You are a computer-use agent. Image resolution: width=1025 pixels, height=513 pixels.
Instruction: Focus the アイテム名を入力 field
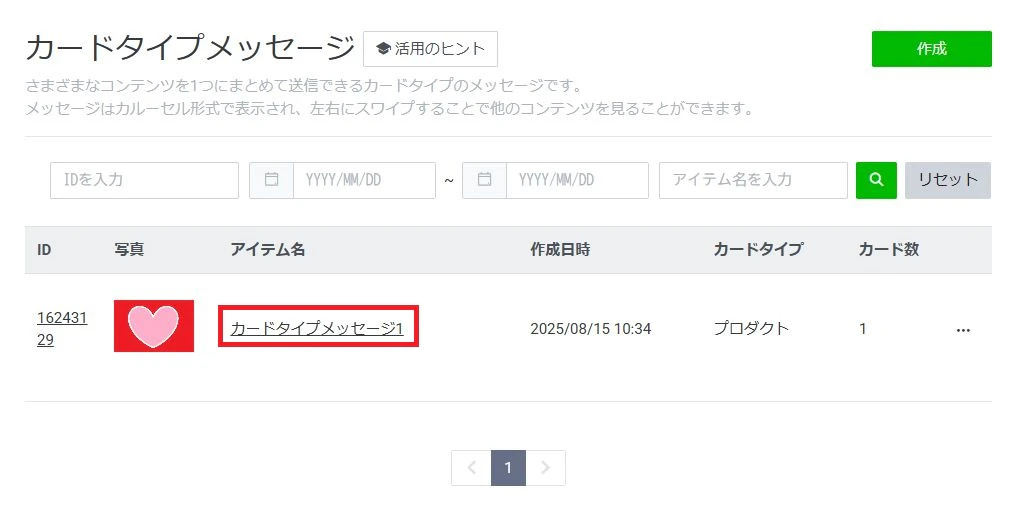[753, 180]
